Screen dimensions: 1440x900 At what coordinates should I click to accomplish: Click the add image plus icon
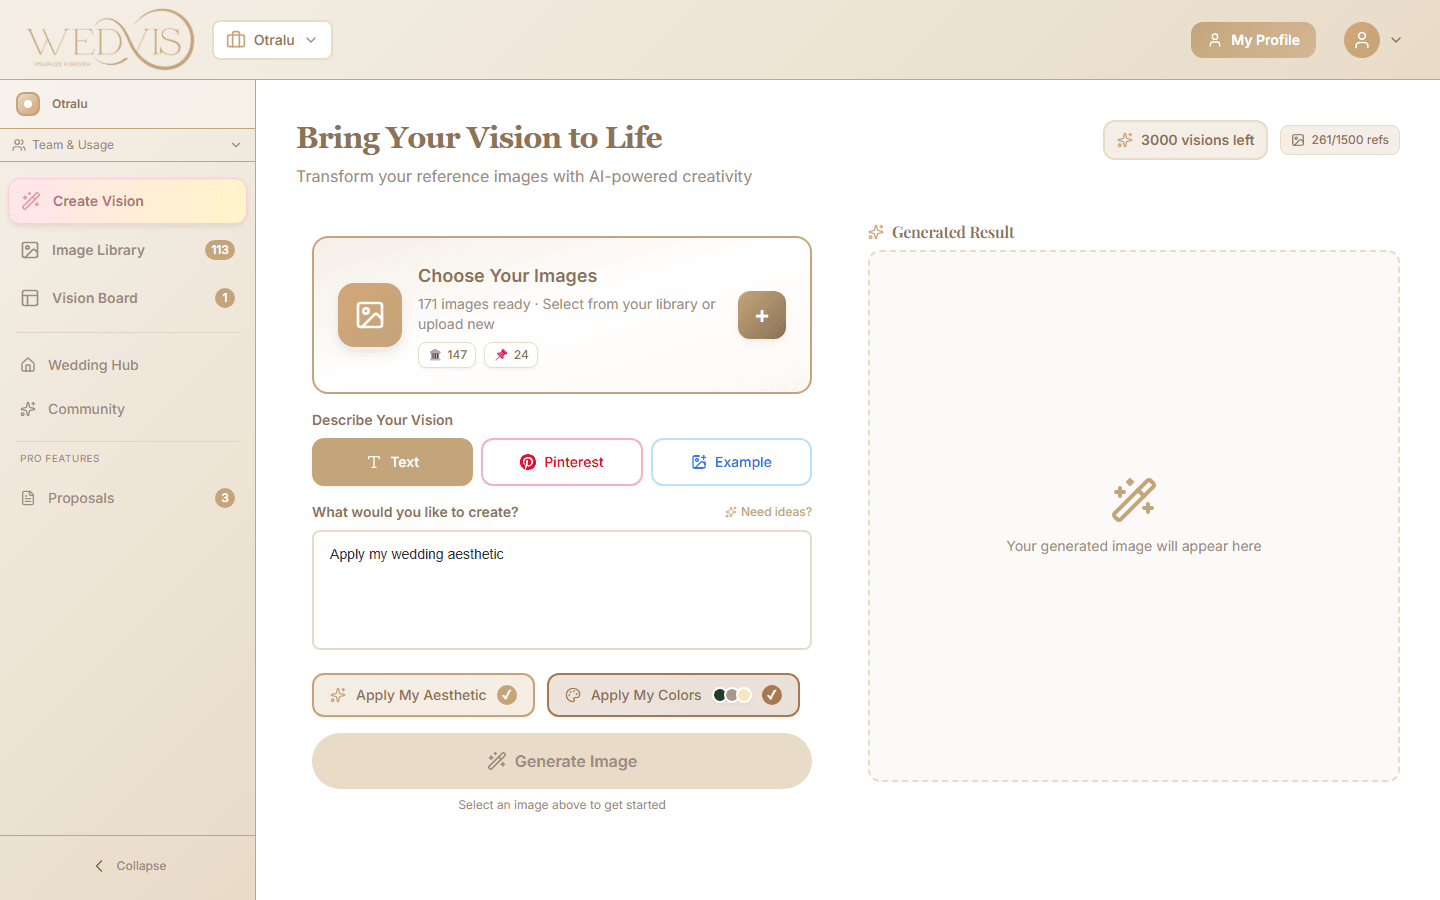761,315
